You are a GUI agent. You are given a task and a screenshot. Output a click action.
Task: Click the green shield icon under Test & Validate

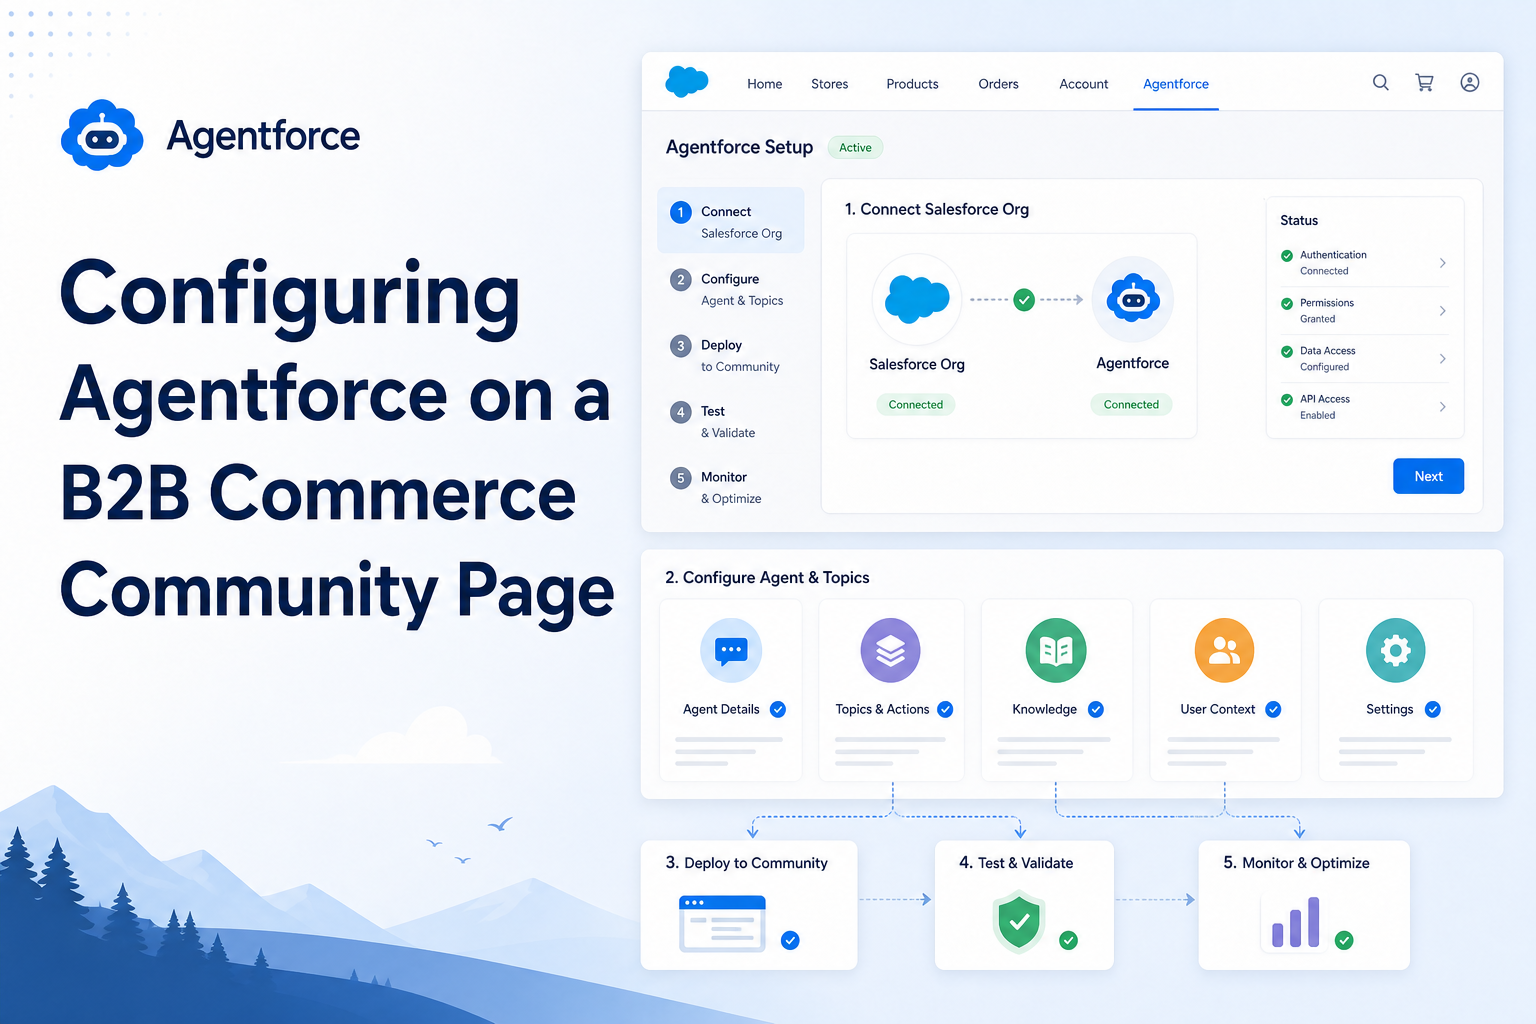click(1019, 922)
